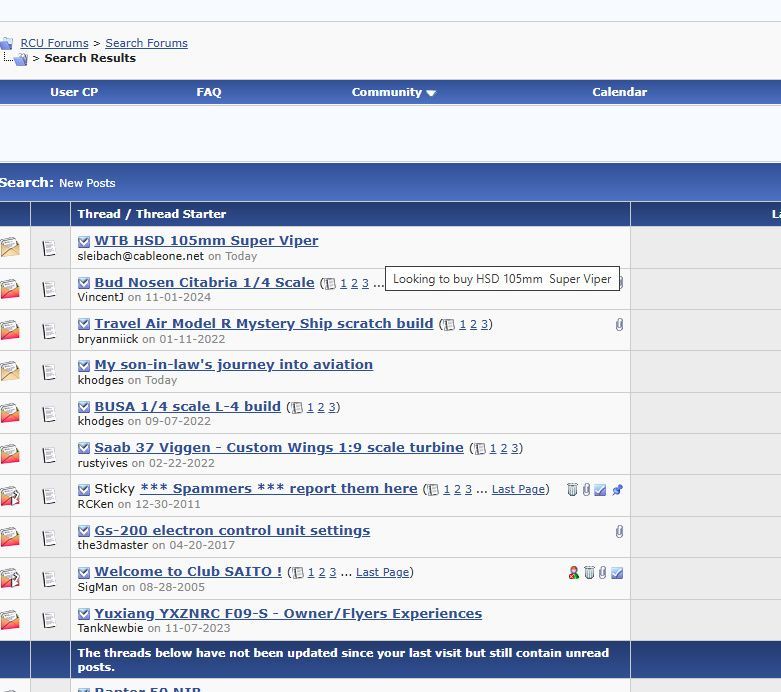781x692 pixels.
Task: Click the multi-page icon next to Saab 37 Viggen
Action: click(x=480, y=449)
